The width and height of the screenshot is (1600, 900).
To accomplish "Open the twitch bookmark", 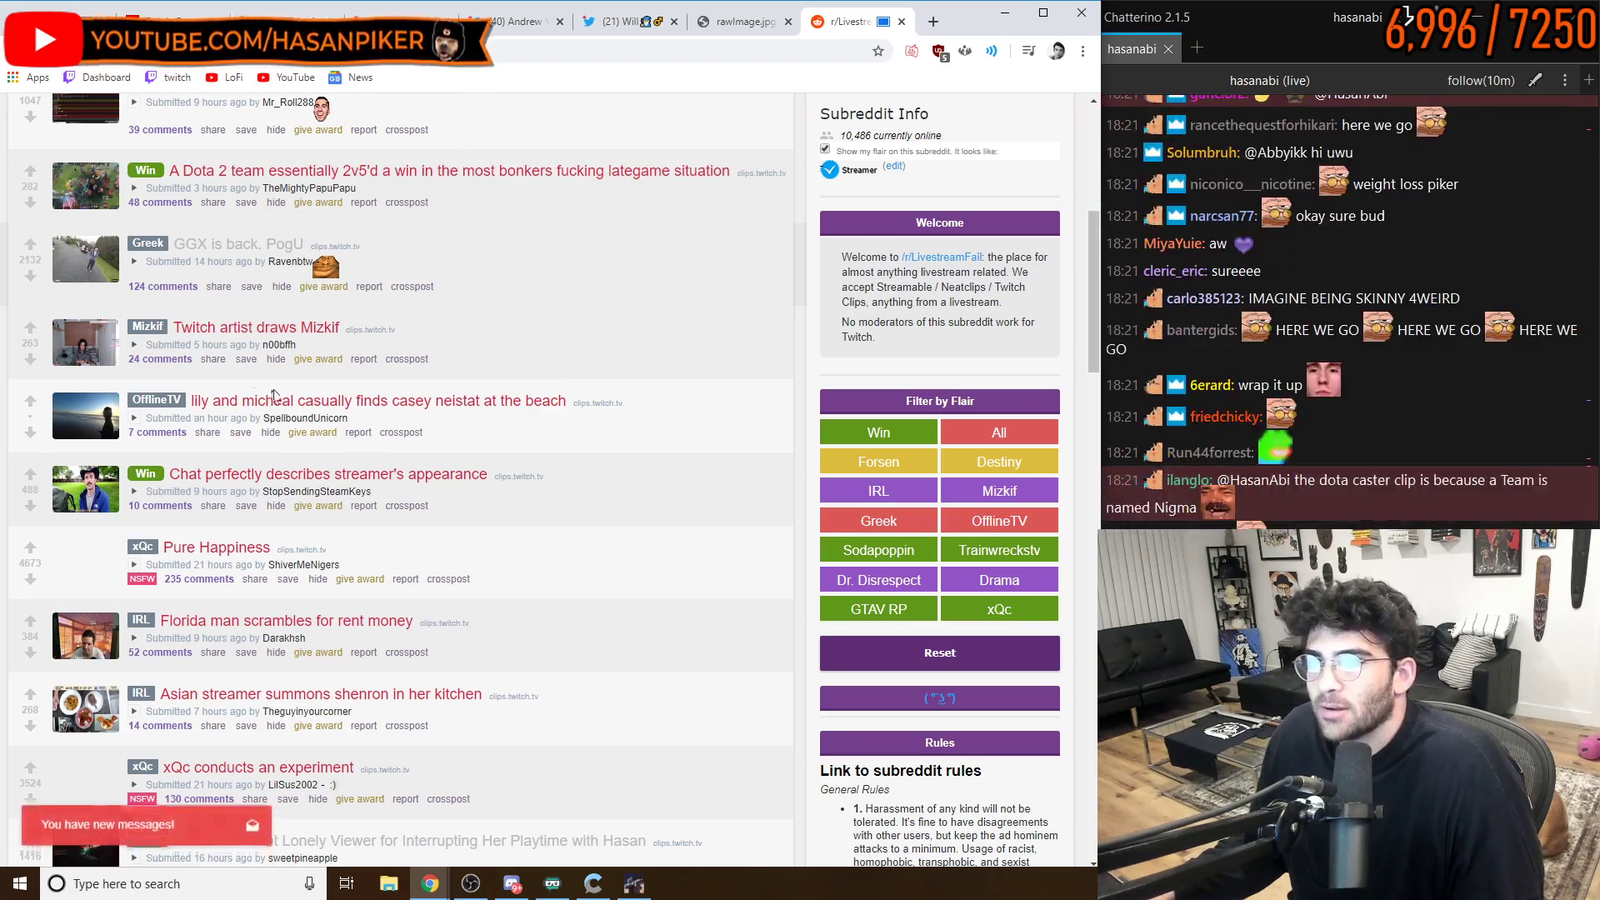I will (x=168, y=77).
